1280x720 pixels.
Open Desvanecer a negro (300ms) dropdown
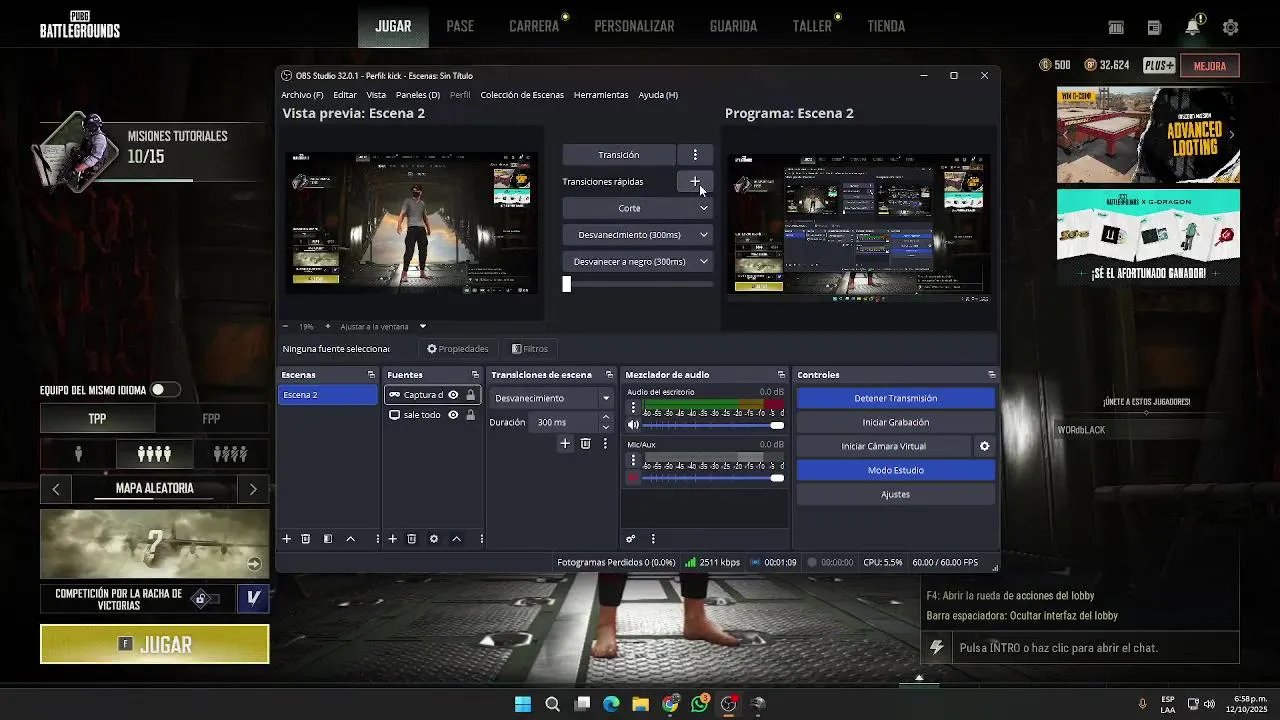pyautogui.click(x=638, y=262)
